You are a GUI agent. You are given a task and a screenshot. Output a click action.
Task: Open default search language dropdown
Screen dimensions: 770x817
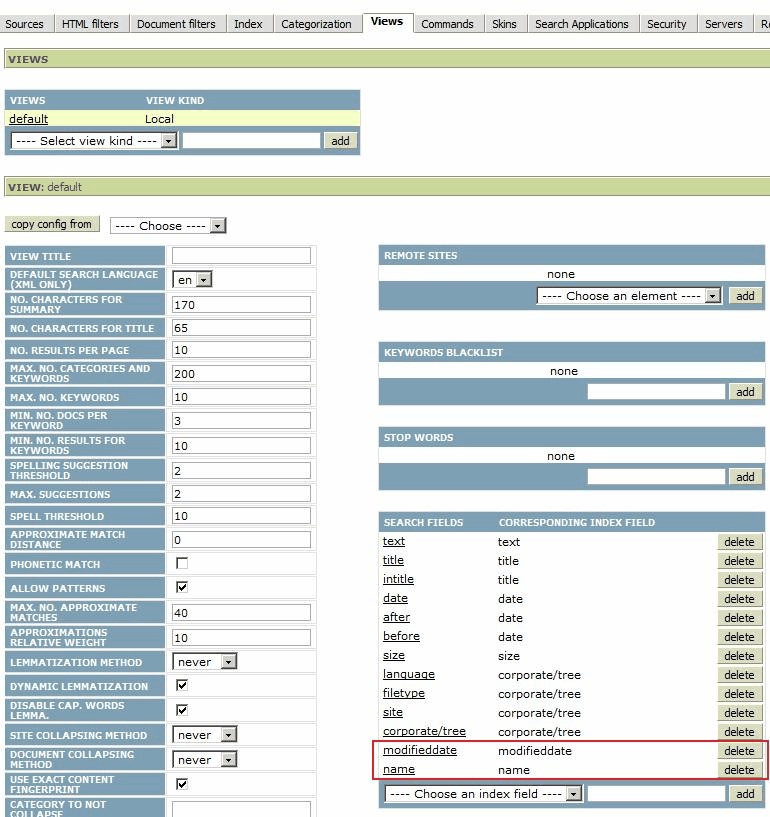[x=192, y=280]
